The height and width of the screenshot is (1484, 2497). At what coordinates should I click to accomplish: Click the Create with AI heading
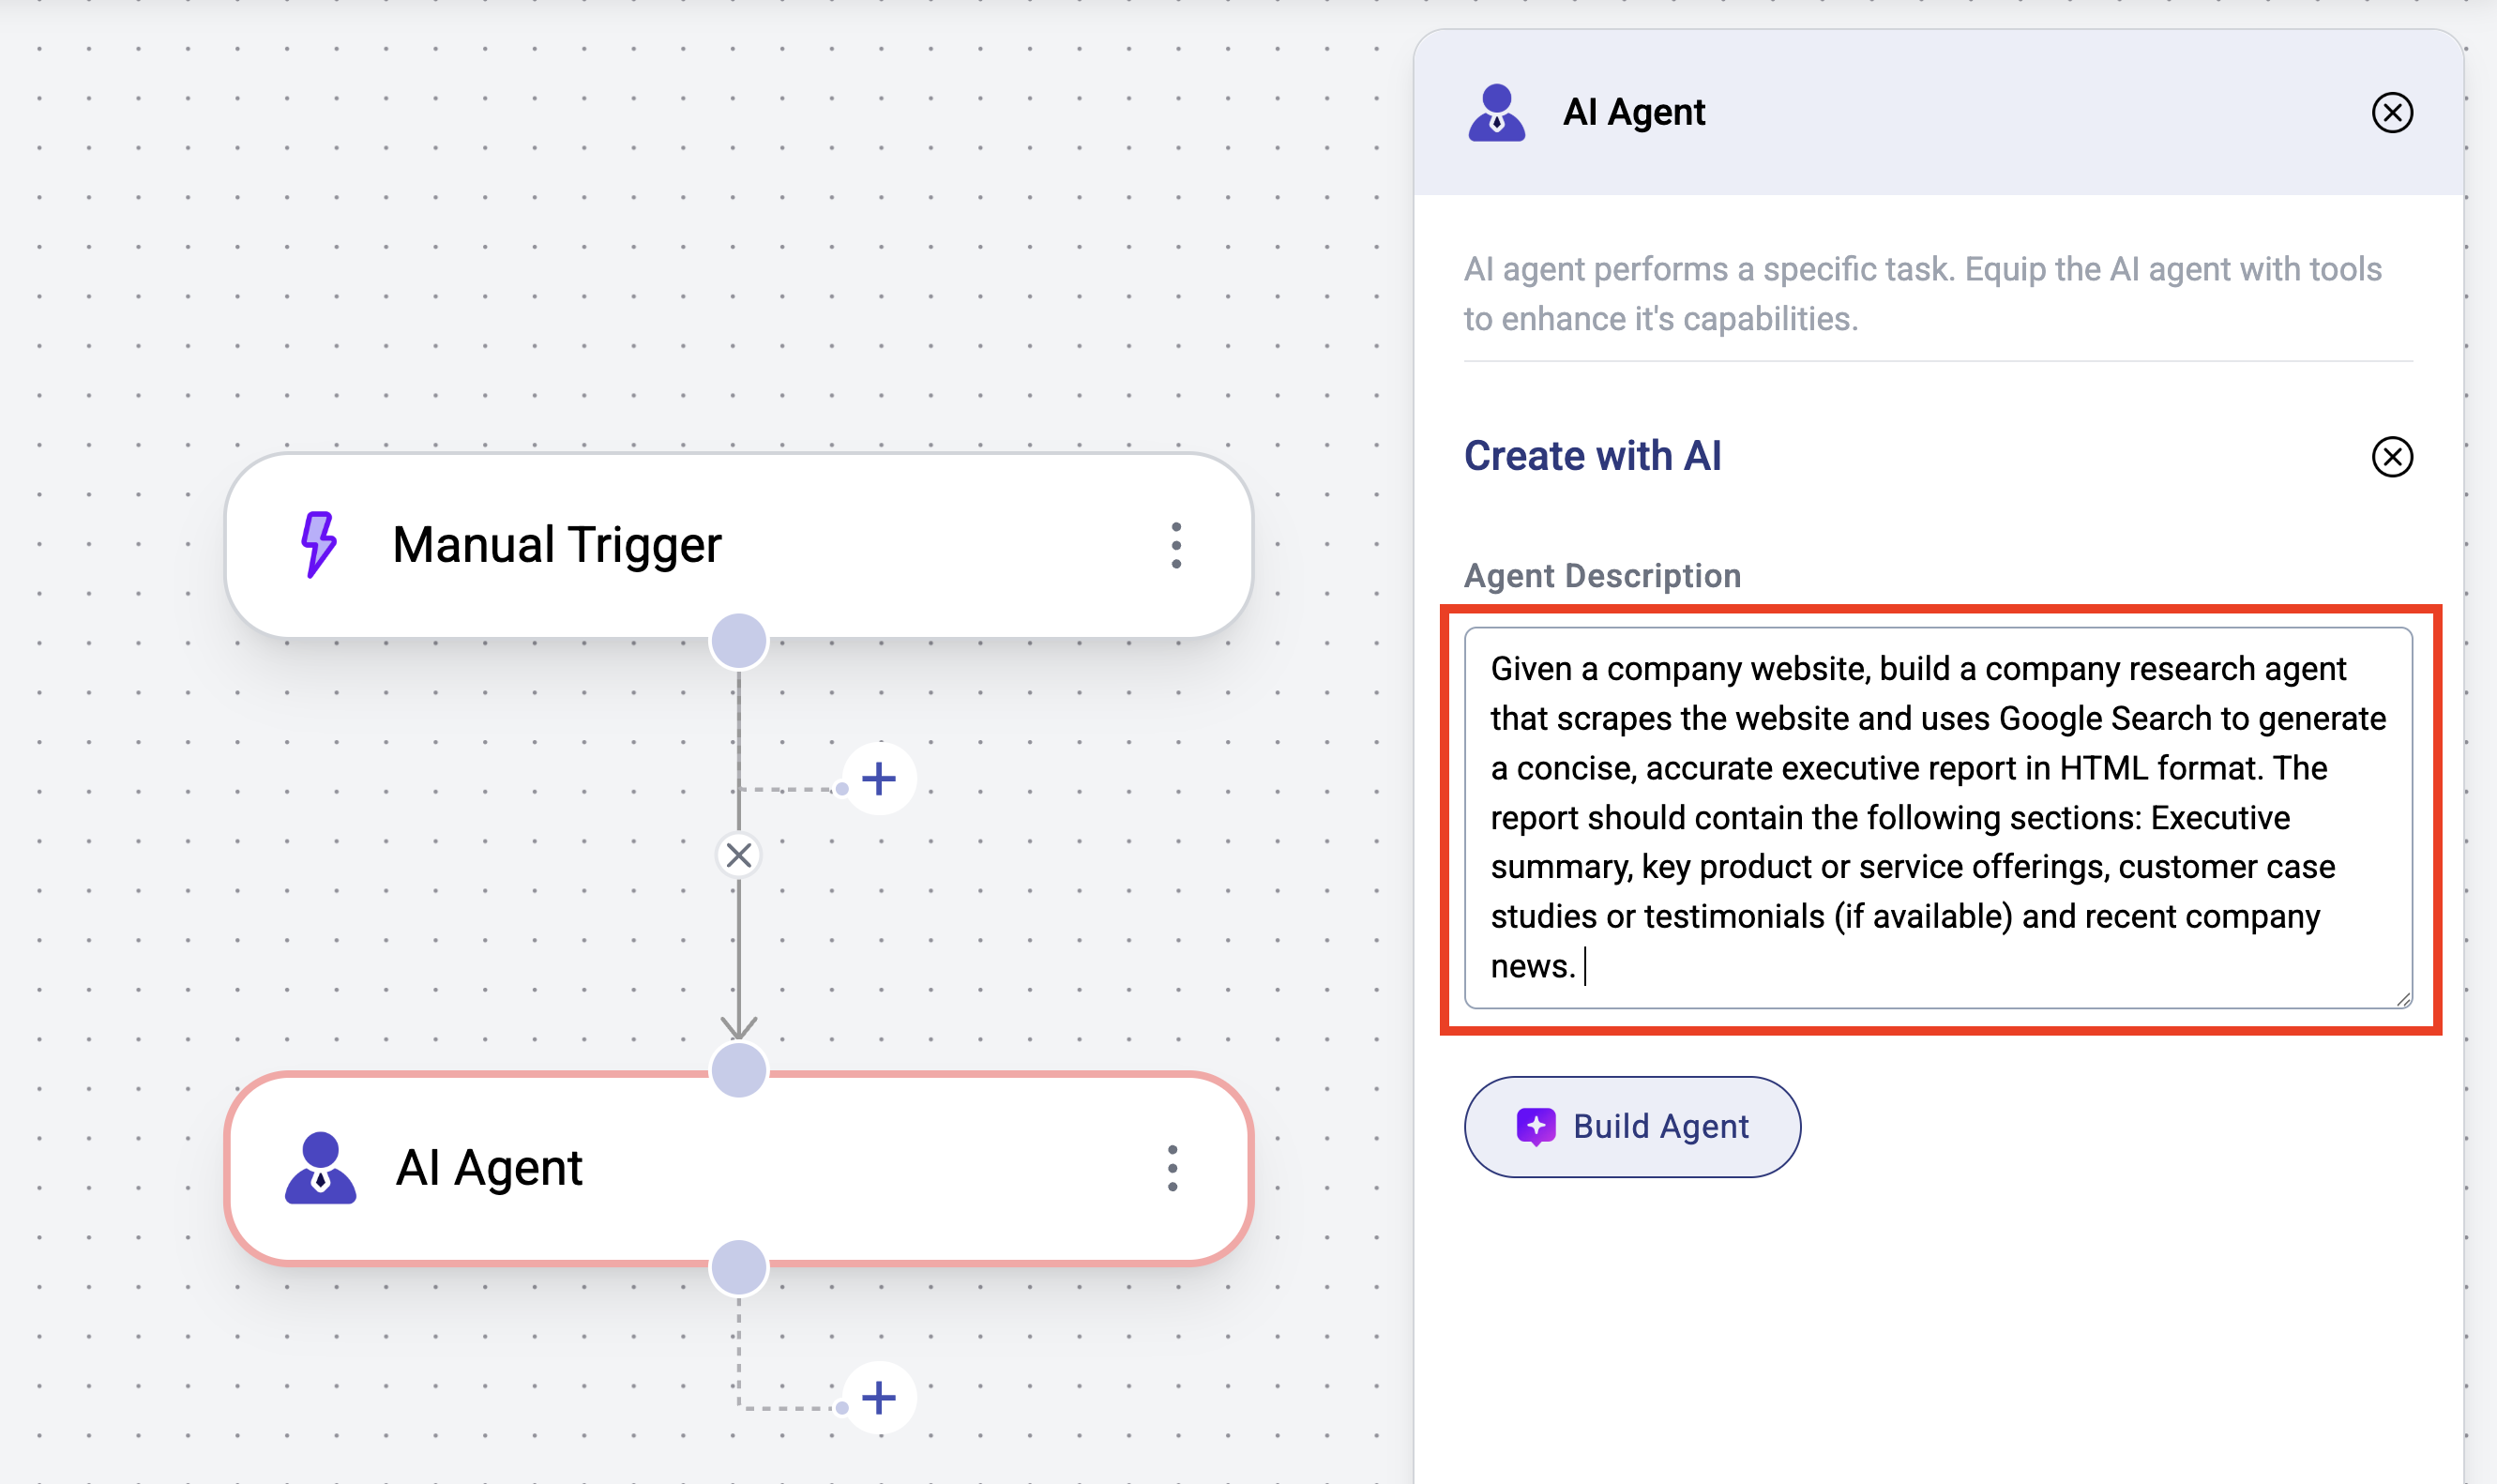coord(1592,456)
